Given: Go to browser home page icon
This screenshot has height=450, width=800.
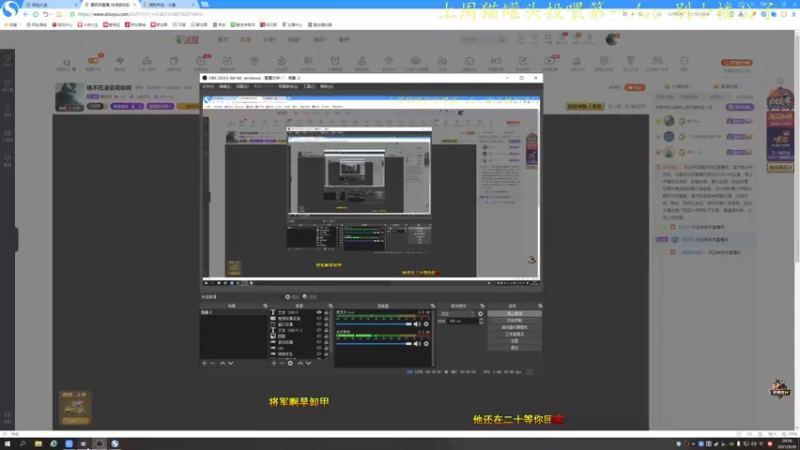Looking at the screenshot, I should (59, 14).
